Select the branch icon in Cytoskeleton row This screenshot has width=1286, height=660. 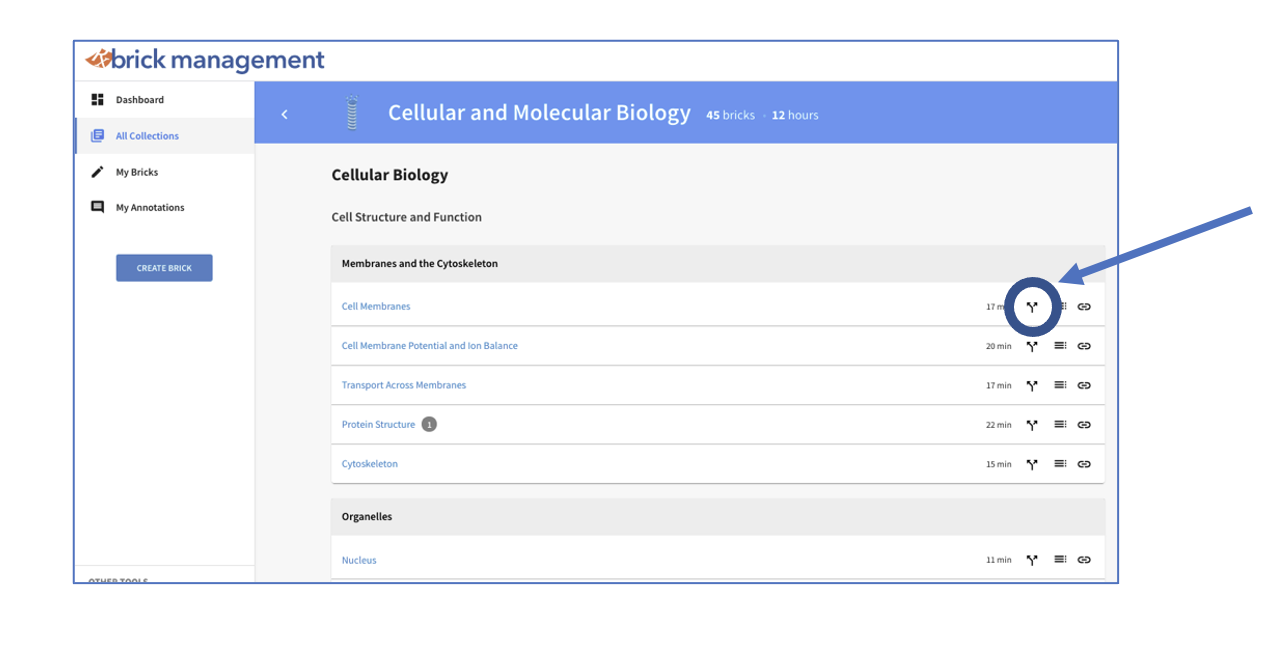[x=1032, y=464]
